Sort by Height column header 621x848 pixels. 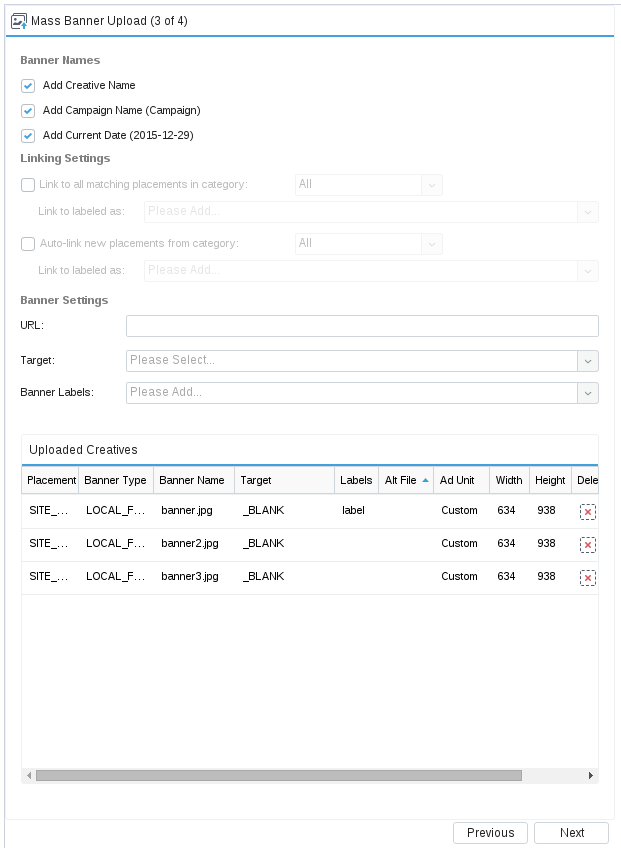click(x=550, y=480)
